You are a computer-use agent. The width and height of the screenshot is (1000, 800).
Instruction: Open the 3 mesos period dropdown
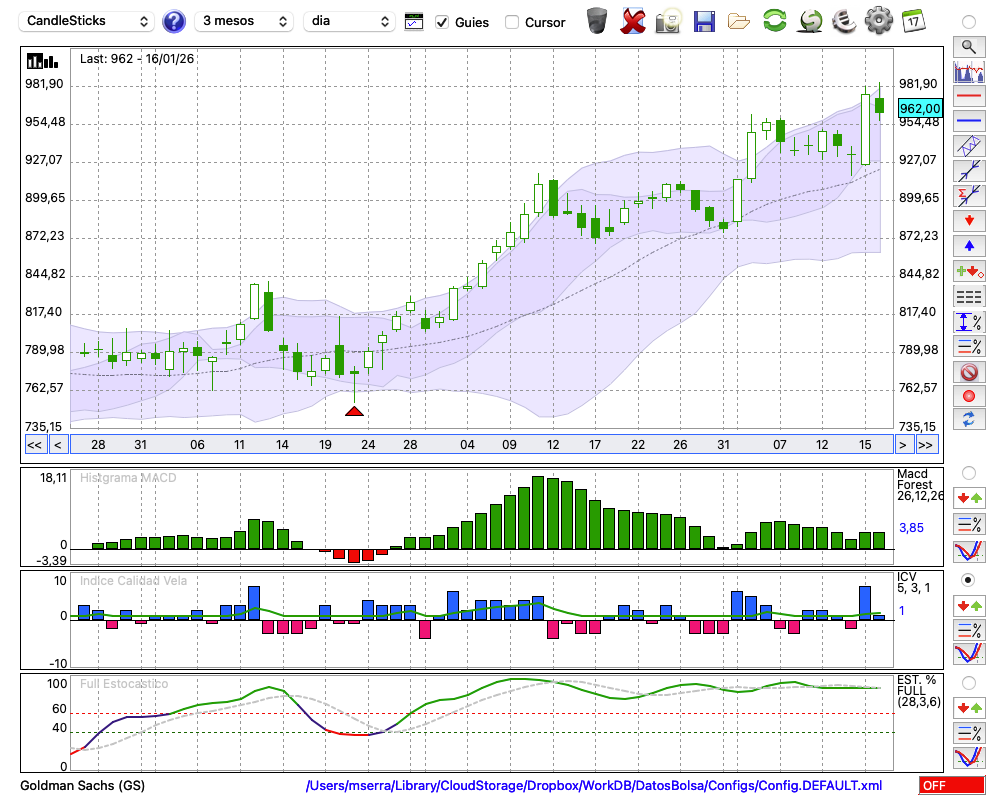(244, 21)
